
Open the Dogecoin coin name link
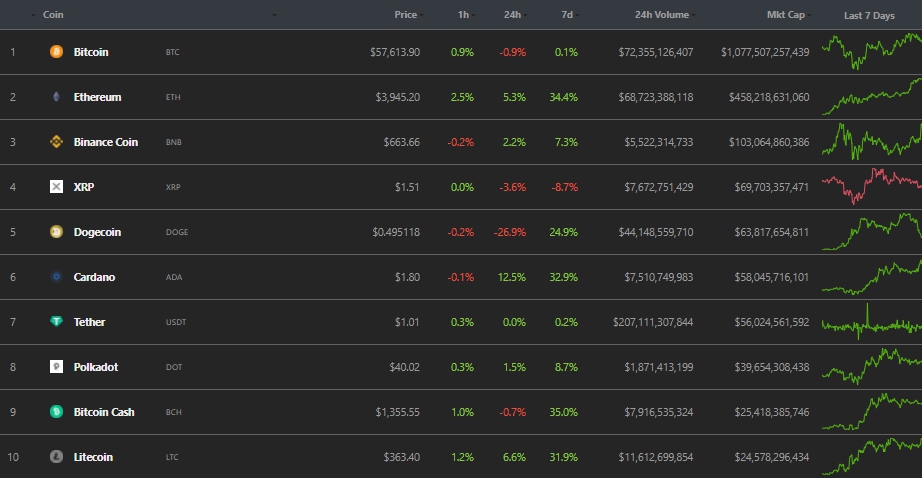pyautogui.click(x=97, y=232)
